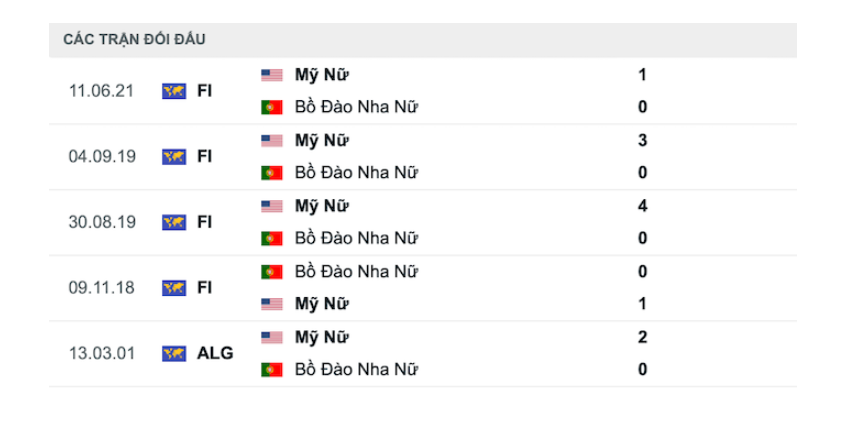841x425 pixels.
Task: Click the world map icon for 11.06.21 match
Action: click(x=174, y=91)
